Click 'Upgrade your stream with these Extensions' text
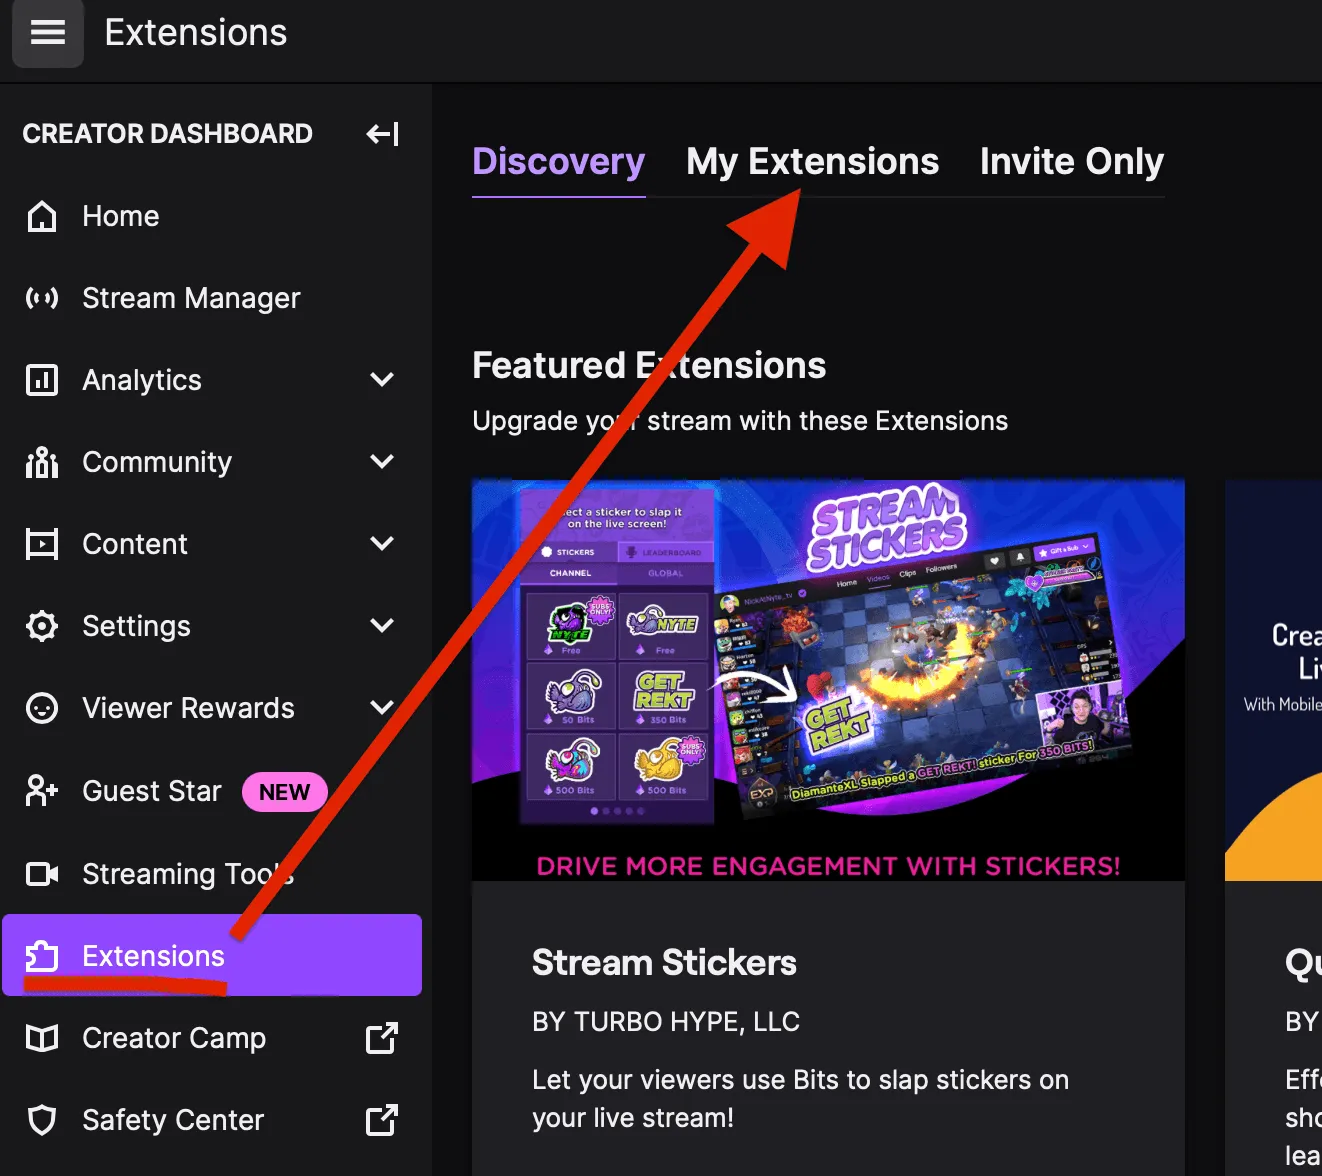This screenshot has height=1176, width=1322. point(740,421)
